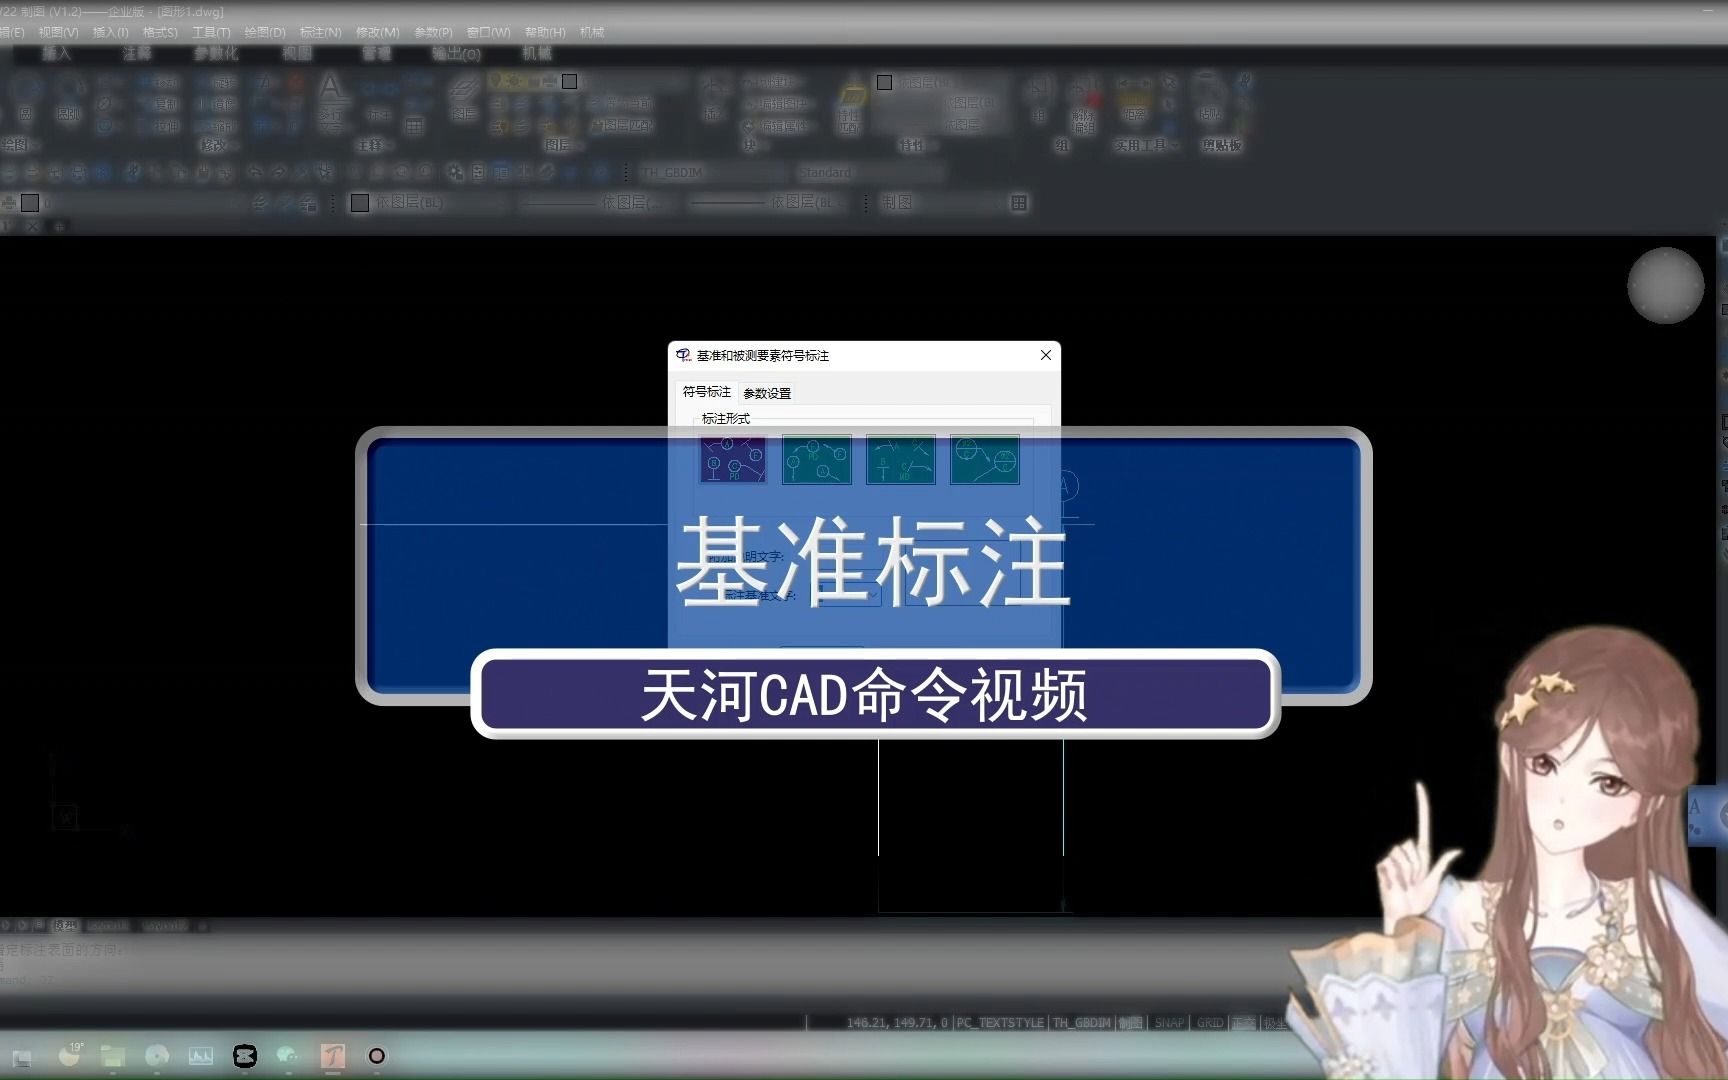This screenshot has height=1080, width=1728.
Task: Click the circle recorder taskbar icon
Action: coord(377,1056)
